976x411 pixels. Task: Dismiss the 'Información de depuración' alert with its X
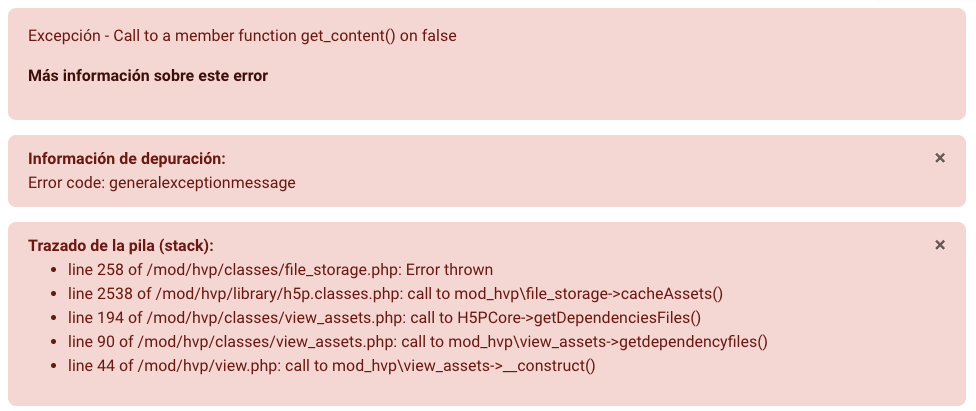940,158
